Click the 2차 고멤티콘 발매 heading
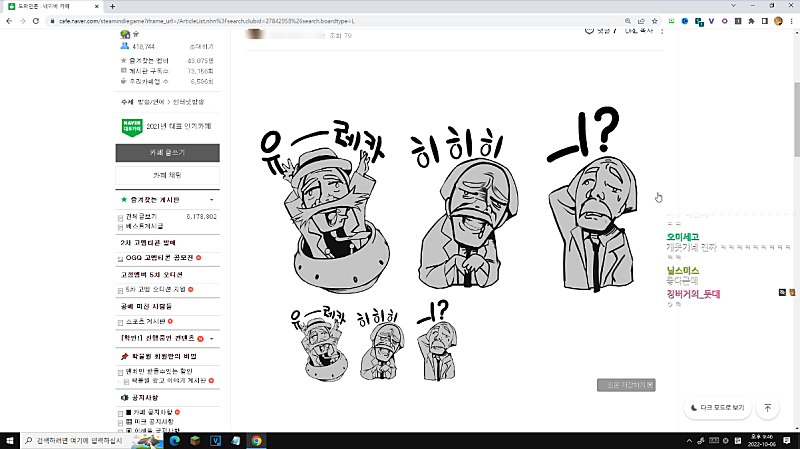The height and width of the screenshot is (449, 800). (x=148, y=242)
